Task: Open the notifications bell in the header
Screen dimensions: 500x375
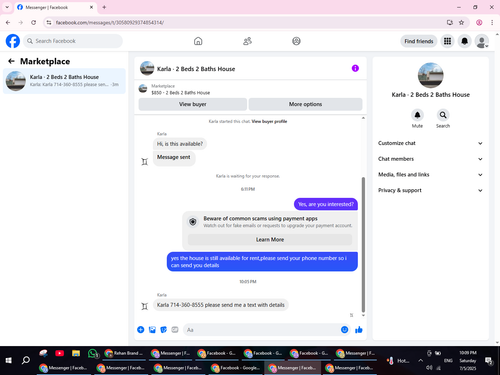Action: tap(464, 41)
